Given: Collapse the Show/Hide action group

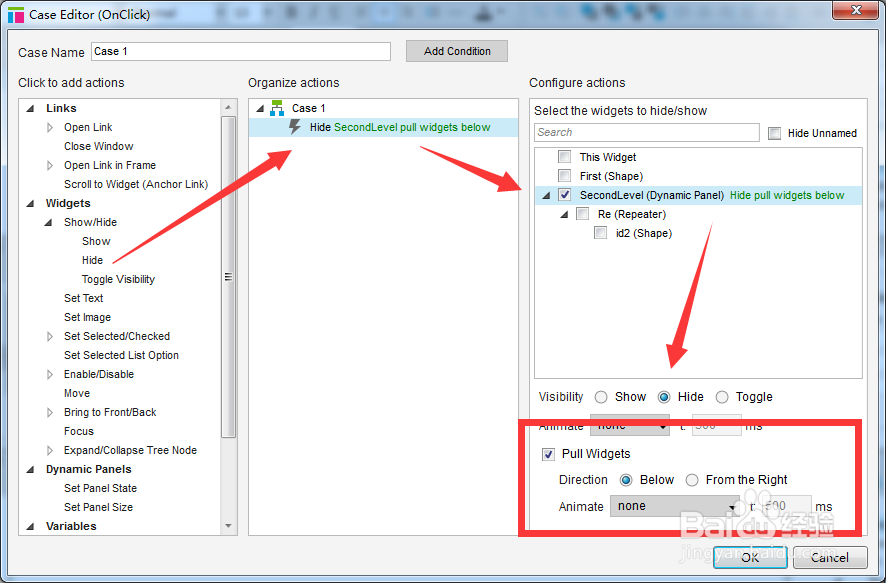Looking at the screenshot, I should point(49,223).
